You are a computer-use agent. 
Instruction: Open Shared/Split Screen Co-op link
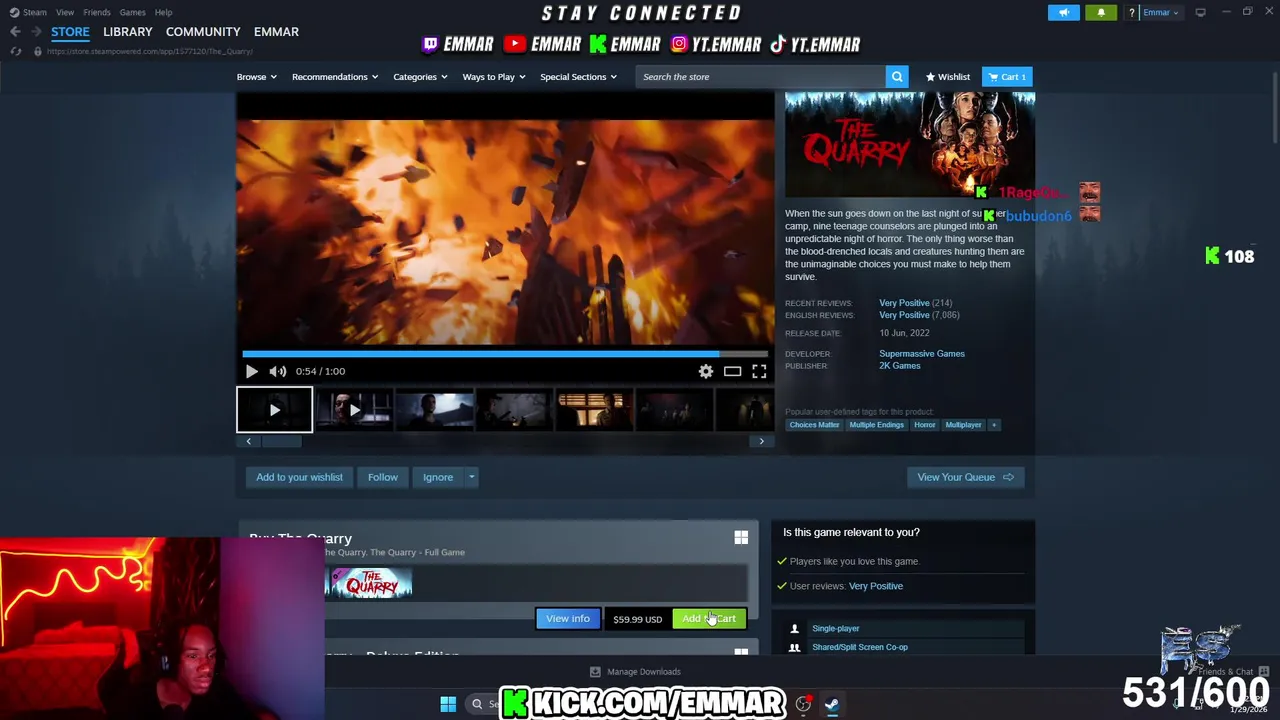[x=860, y=647]
